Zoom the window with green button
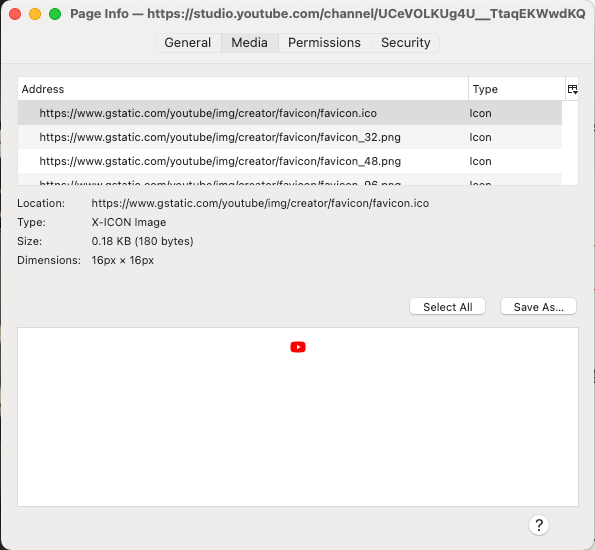The height and width of the screenshot is (550, 595). 55,14
